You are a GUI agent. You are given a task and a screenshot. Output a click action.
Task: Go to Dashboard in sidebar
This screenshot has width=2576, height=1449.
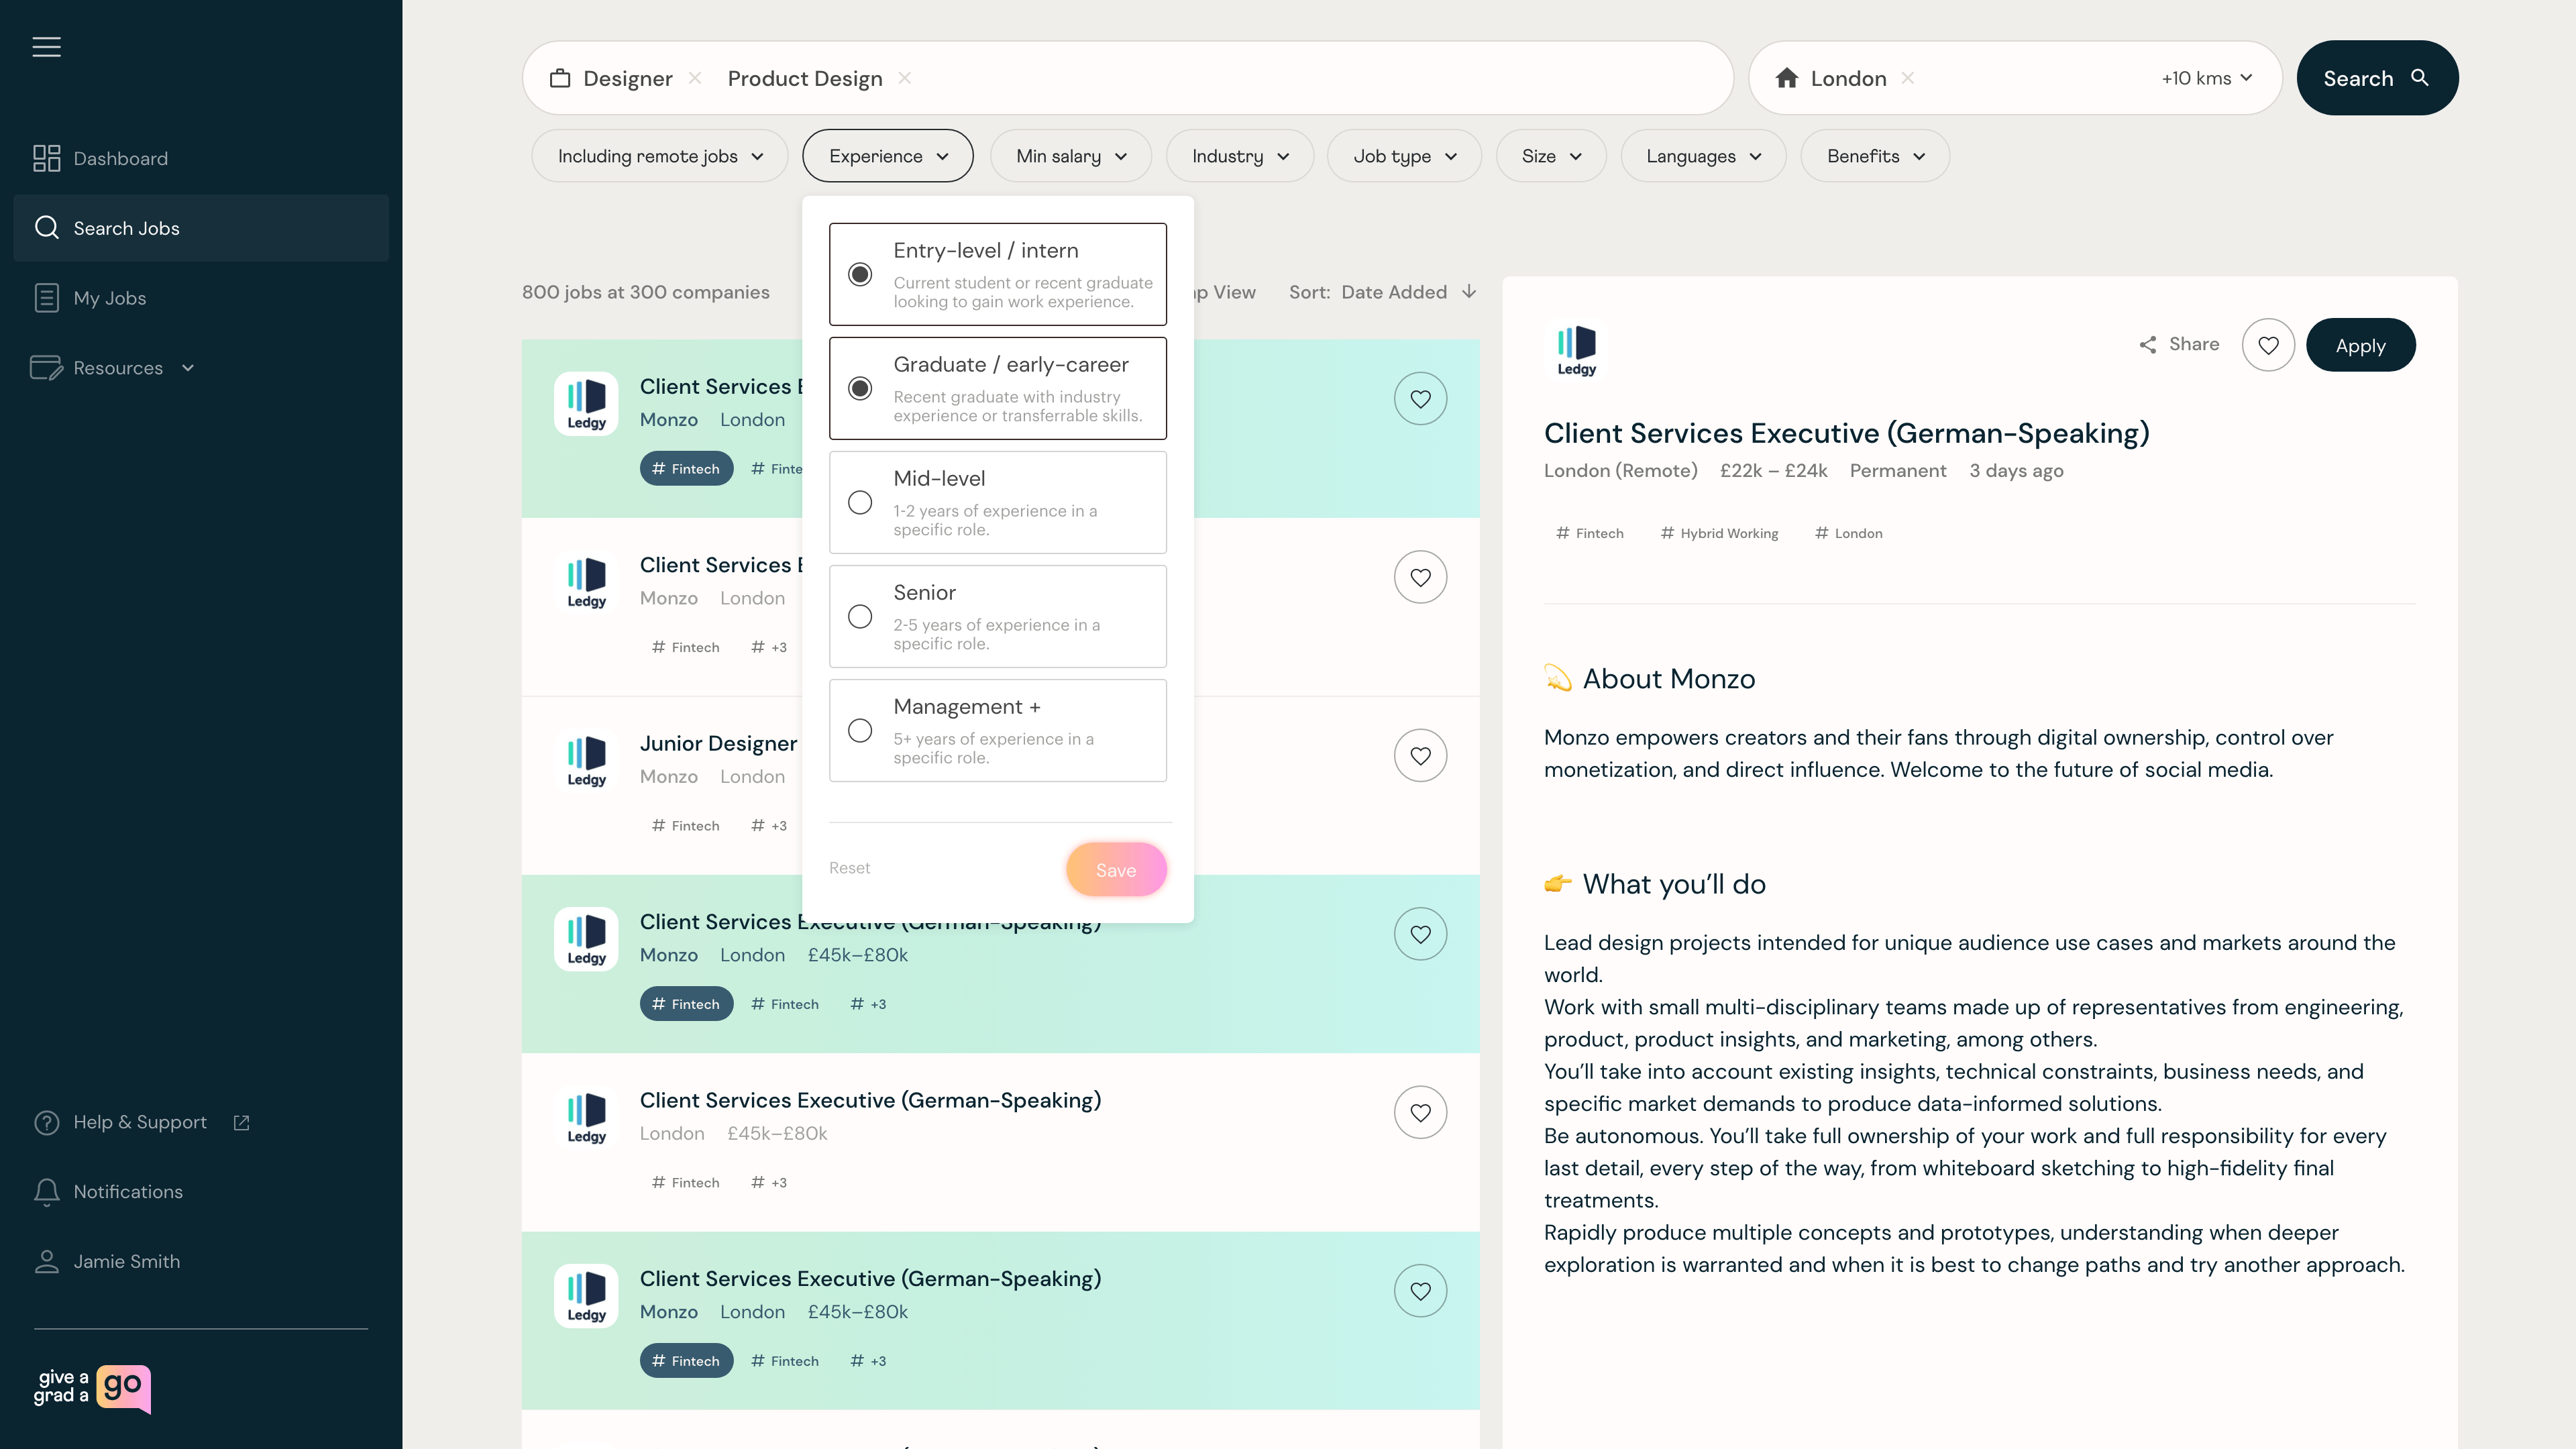coord(201,158)
